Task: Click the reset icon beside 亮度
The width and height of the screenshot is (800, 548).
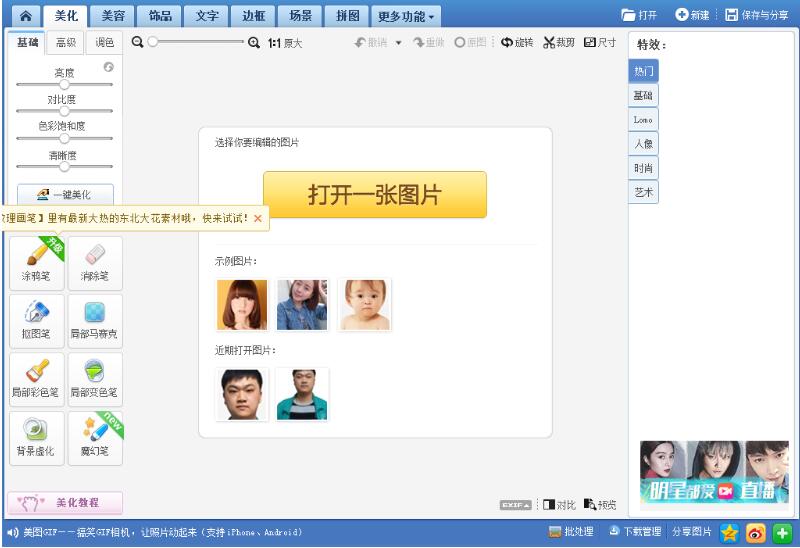Action: 108,67
